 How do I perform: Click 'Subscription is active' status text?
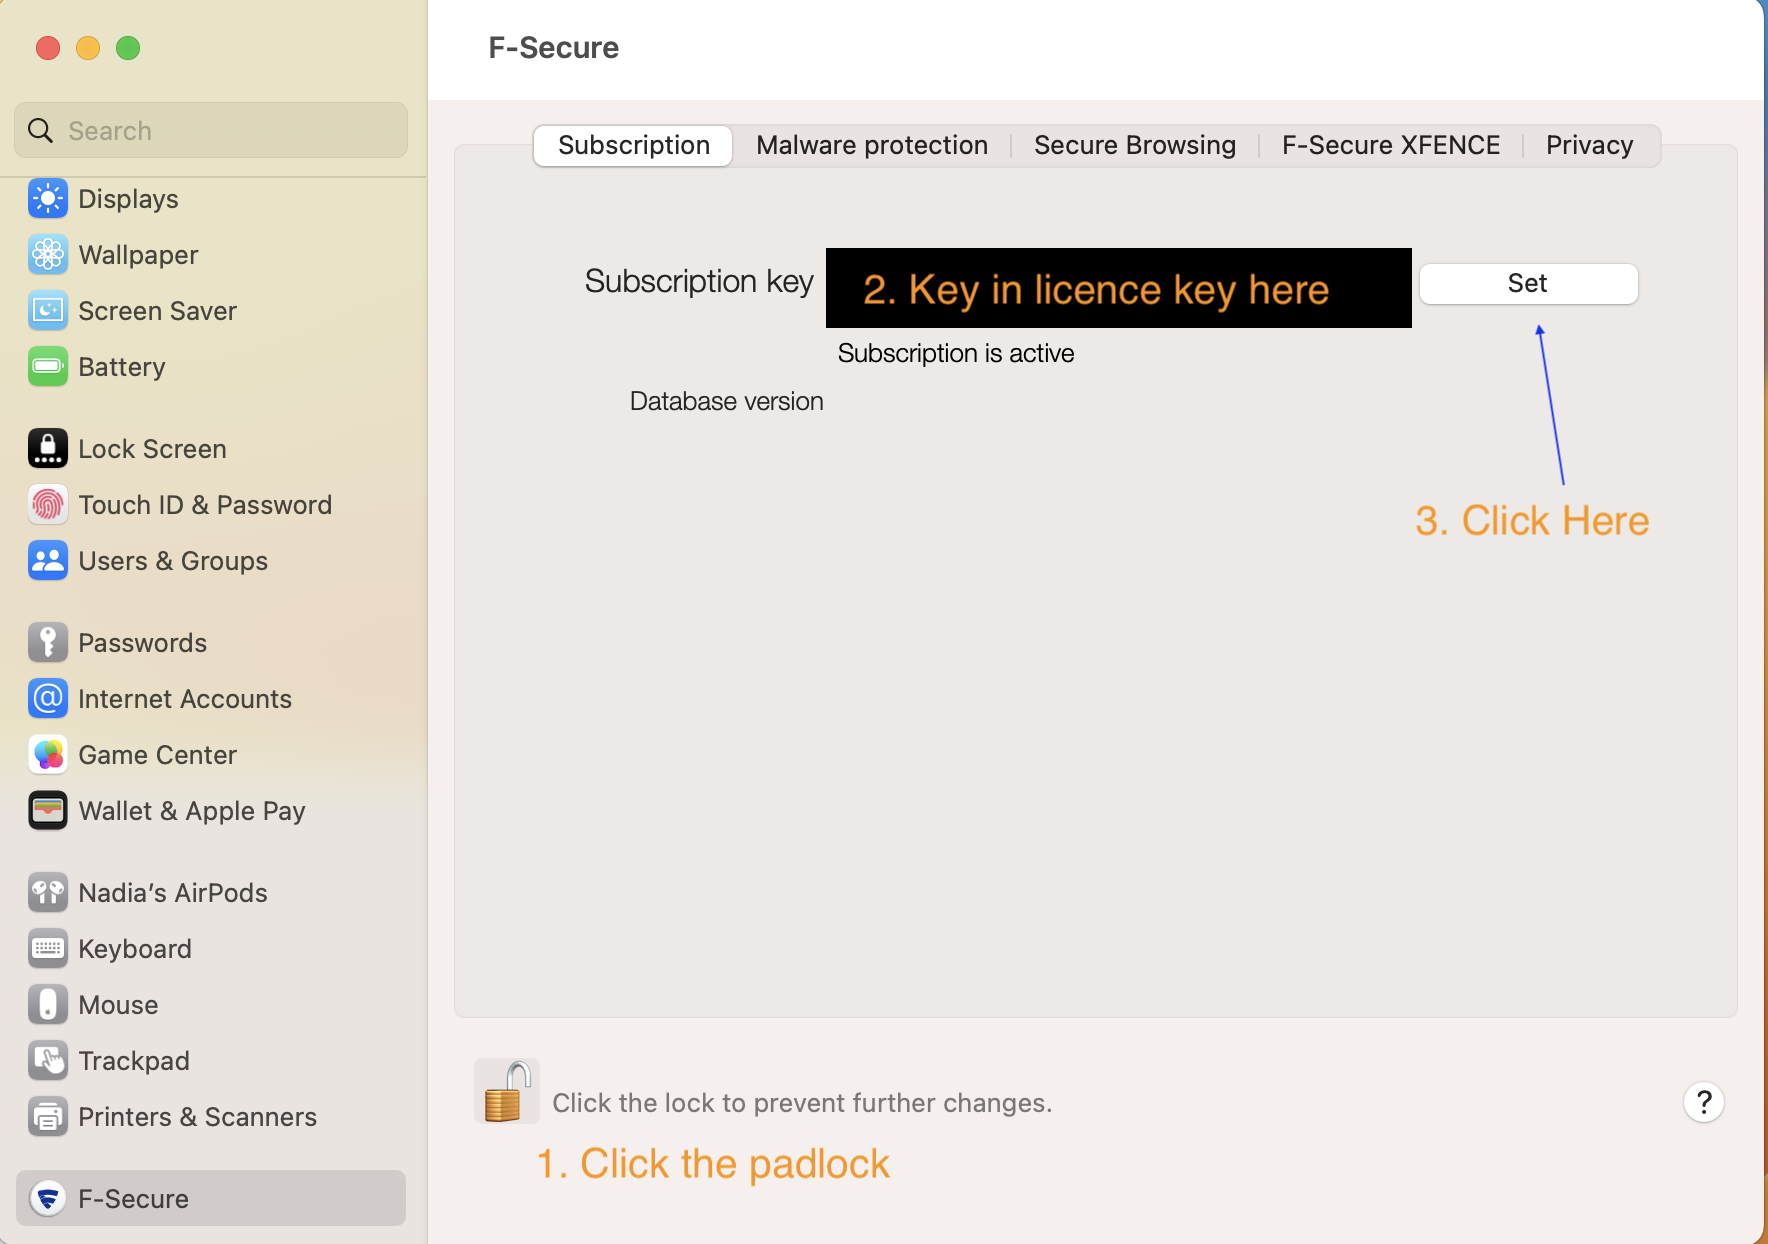coord(956,354)
